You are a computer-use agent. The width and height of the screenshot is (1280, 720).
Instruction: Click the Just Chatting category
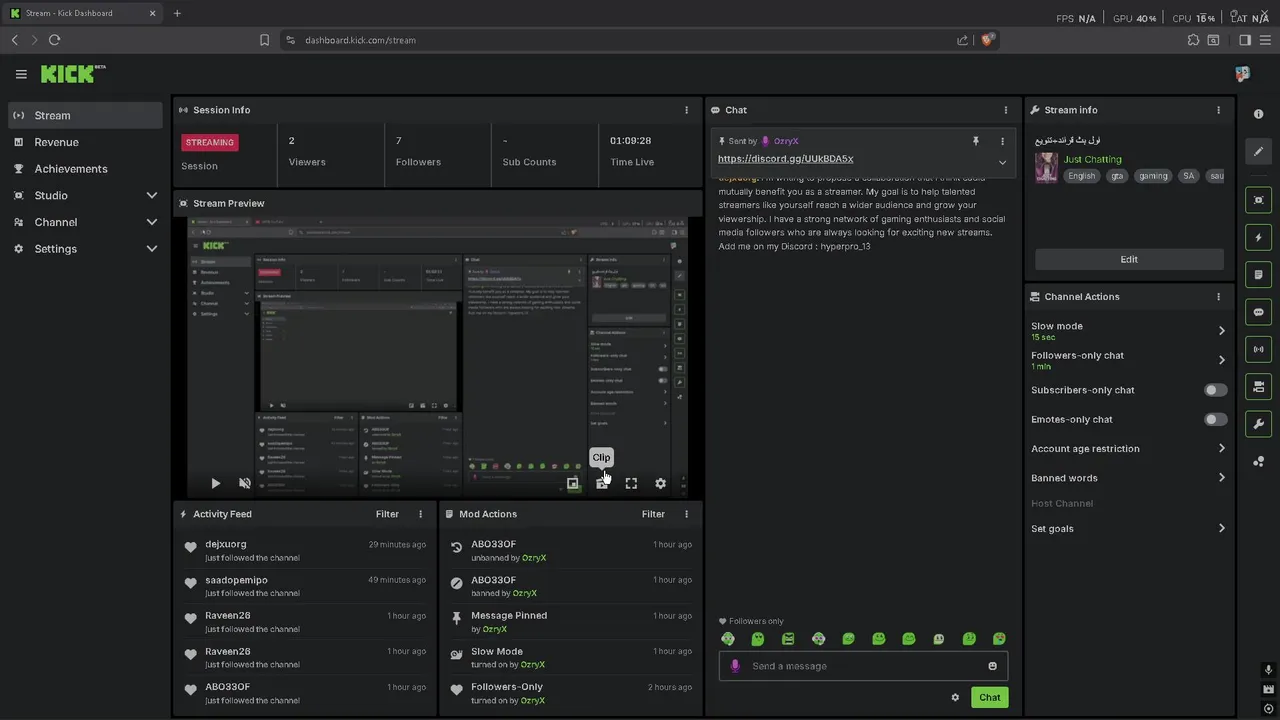pos(1092,159)
